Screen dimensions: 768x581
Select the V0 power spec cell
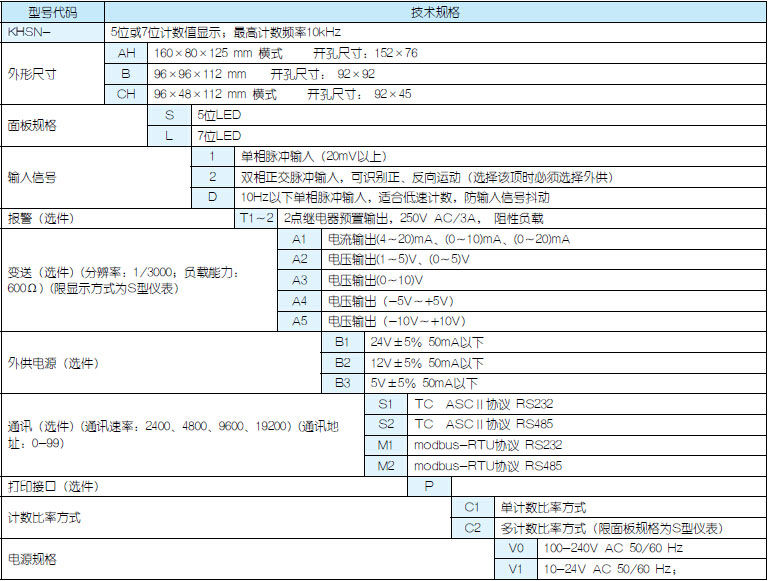click(x=516, y=548)
